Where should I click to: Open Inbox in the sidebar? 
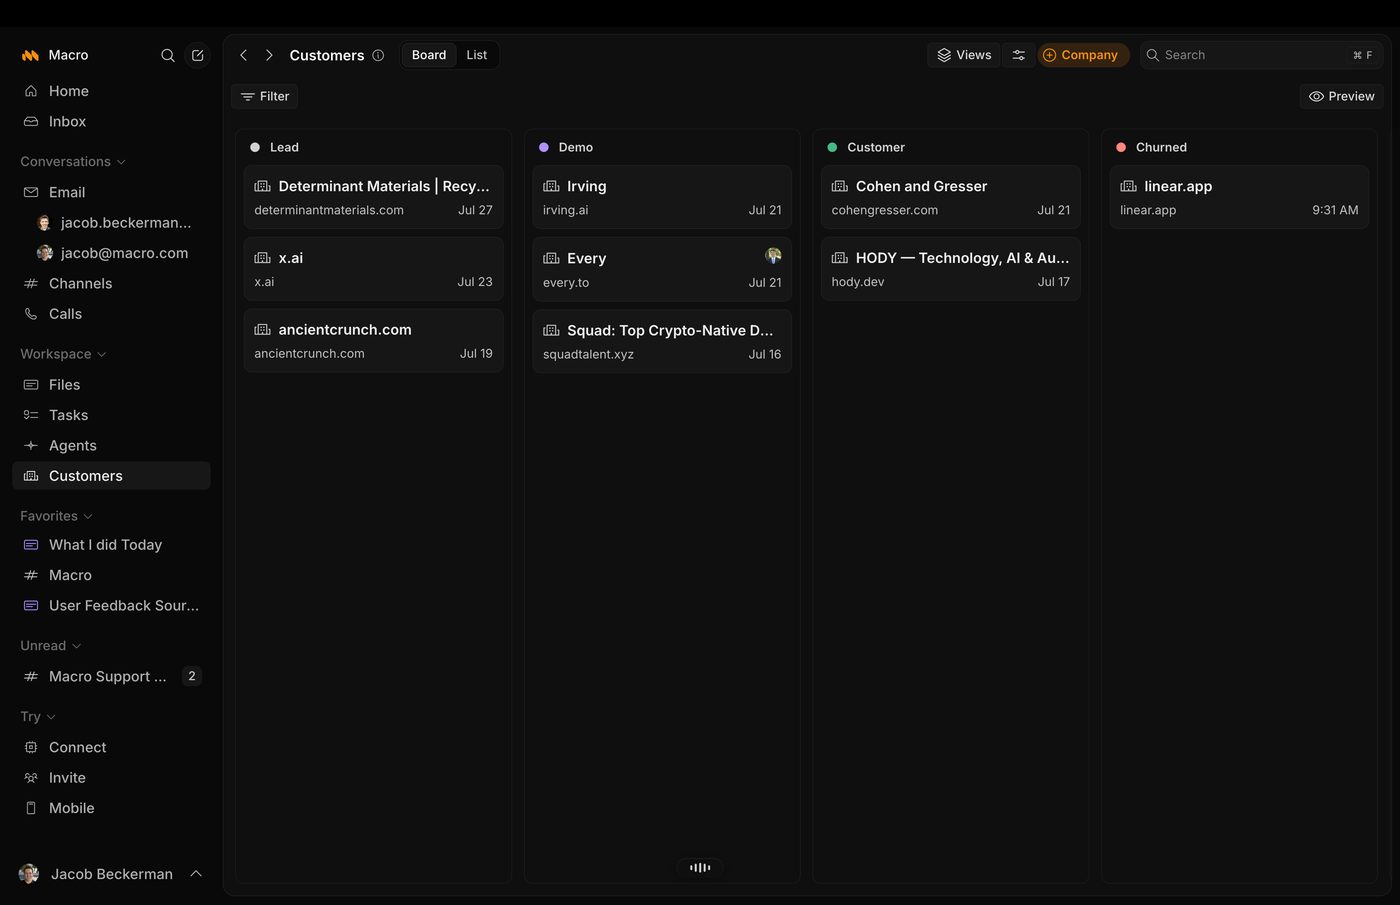click(x=111, y=121)
